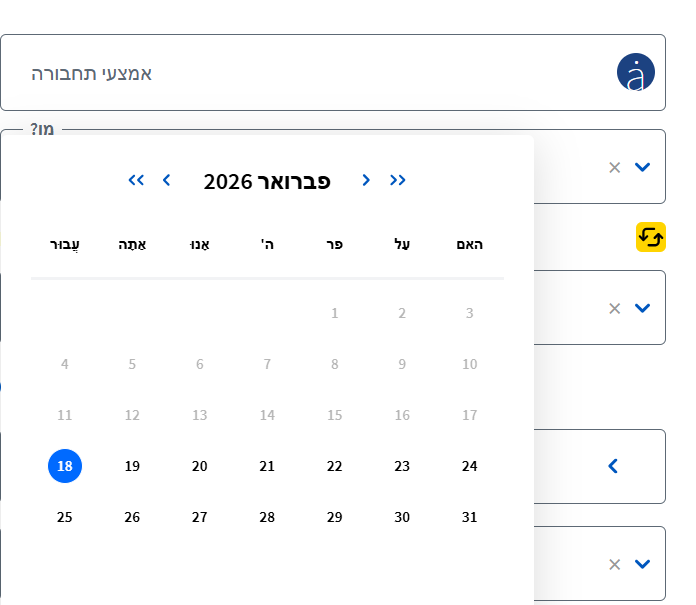Click disabled date 17
The image size is (696, 605).
tap(470, 415)
